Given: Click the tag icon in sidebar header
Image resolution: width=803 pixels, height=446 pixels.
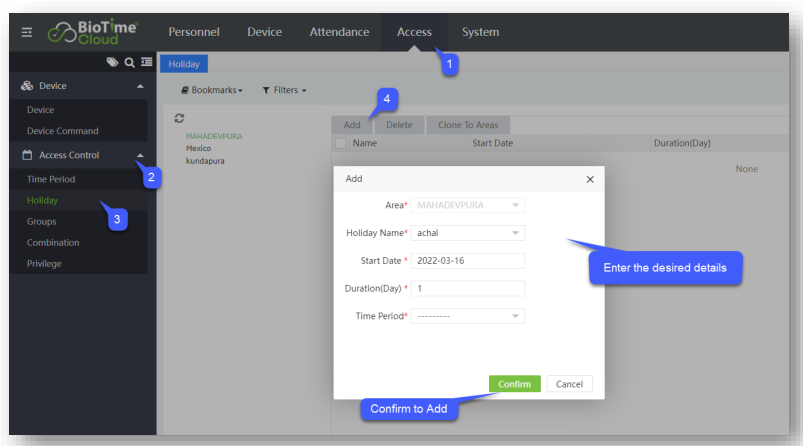Looking at the screenshot, I should pos(112,63).
